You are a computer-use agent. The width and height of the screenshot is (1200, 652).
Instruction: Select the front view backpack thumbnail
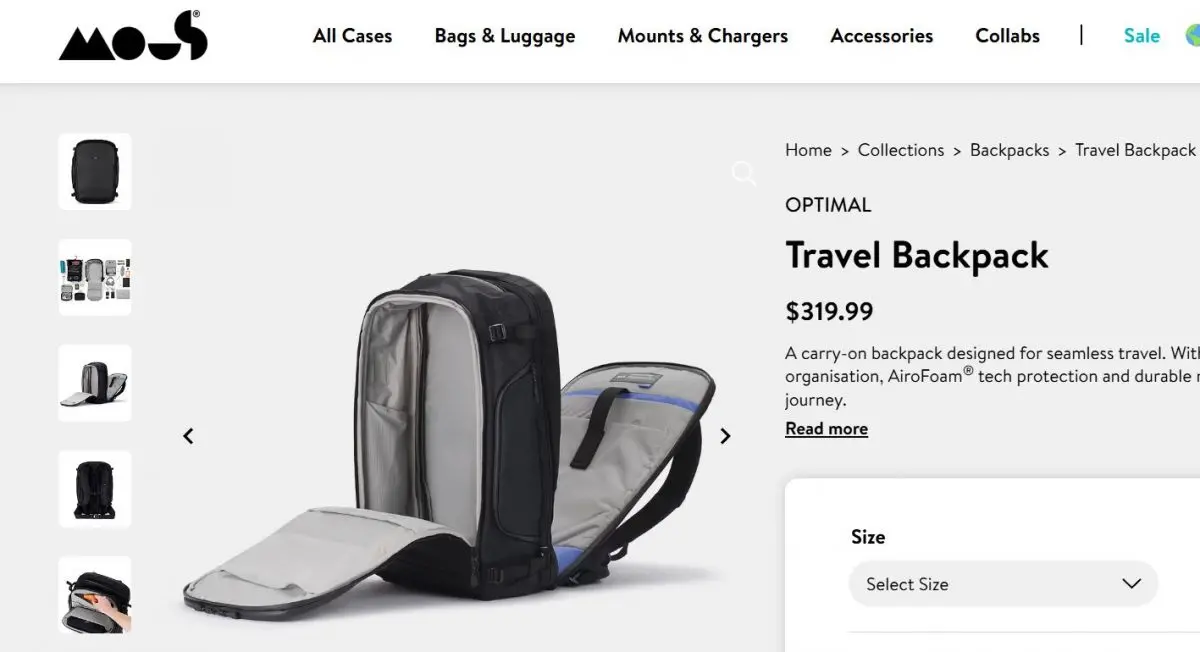point(95,171)
